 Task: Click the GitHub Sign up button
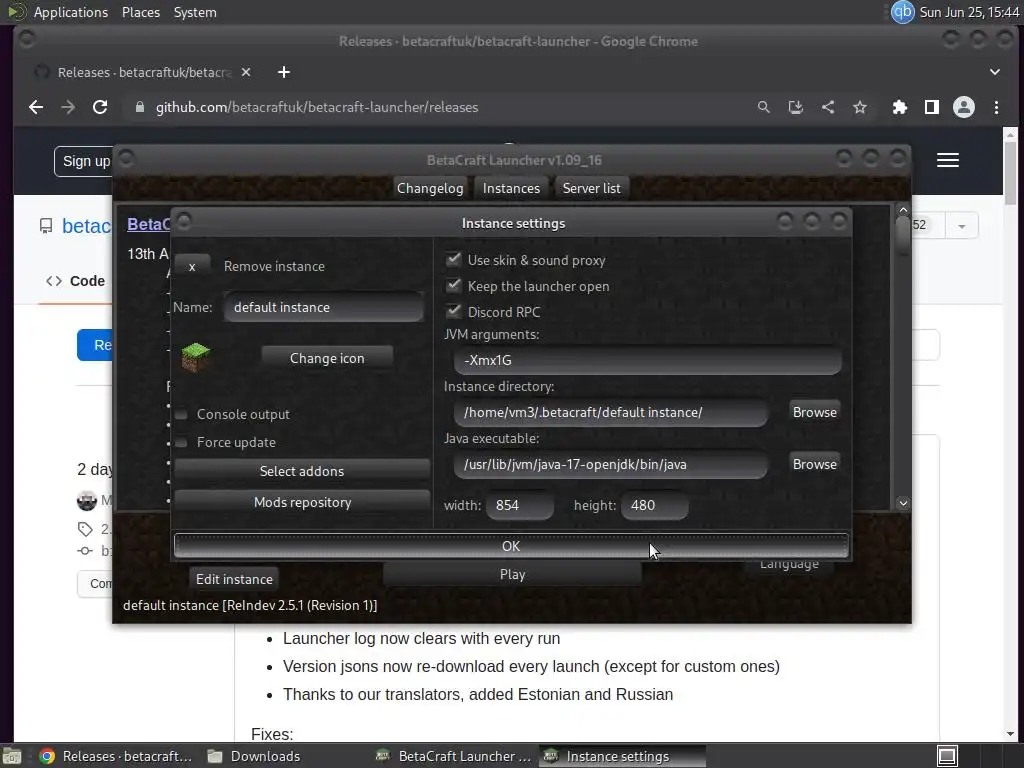tap(85, 161)
